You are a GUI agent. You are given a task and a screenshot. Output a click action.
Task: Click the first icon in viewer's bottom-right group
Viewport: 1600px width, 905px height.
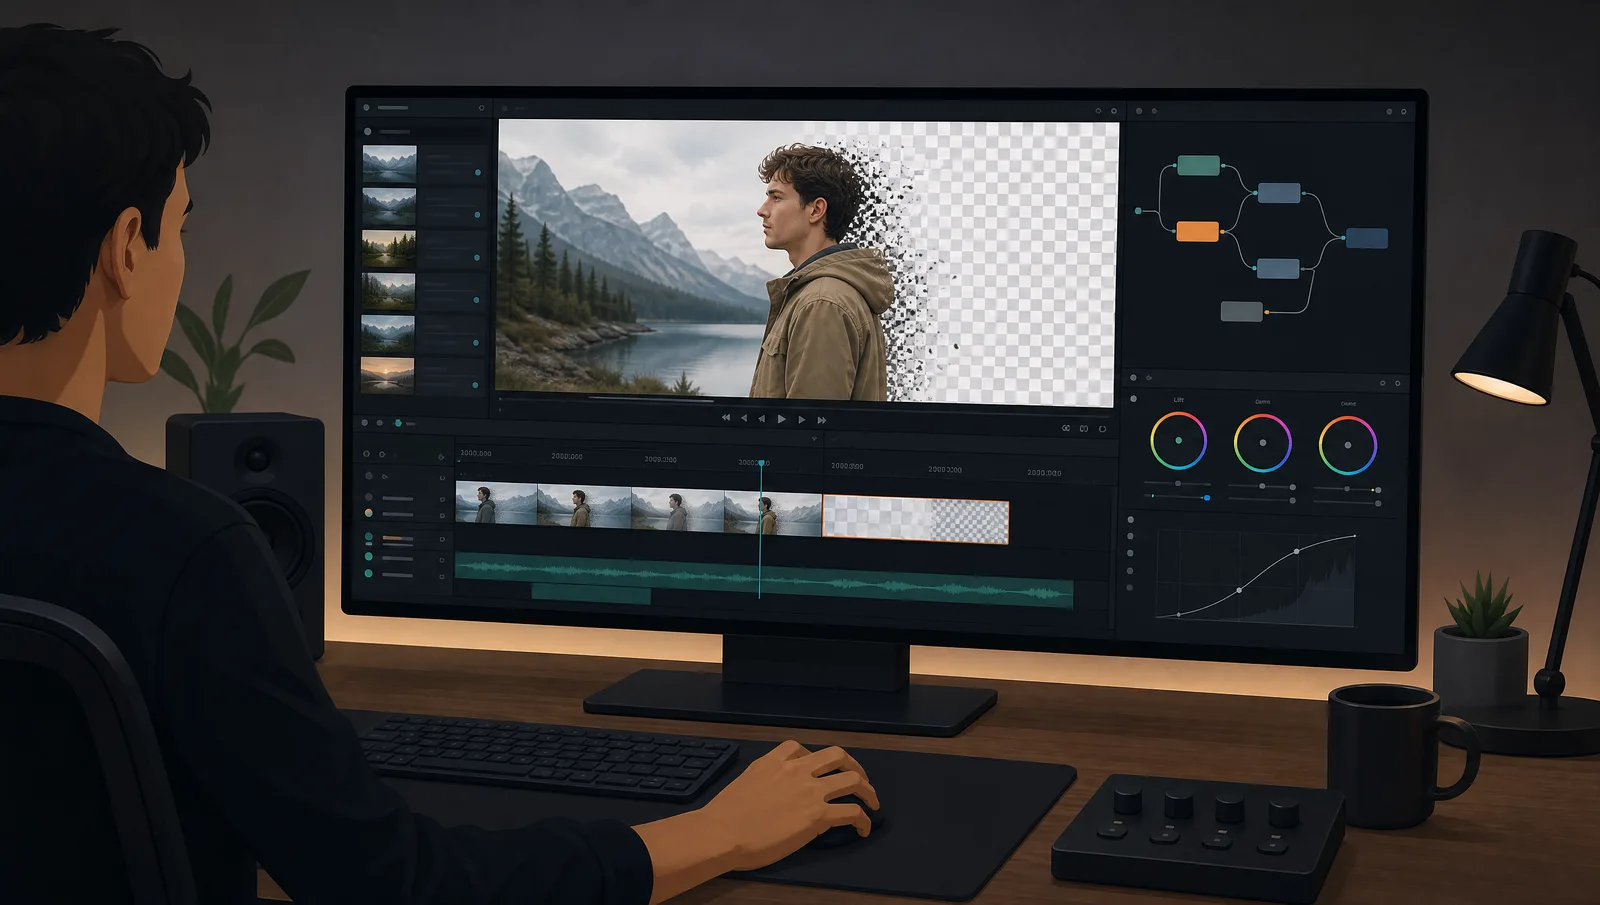coord(1066,428)
